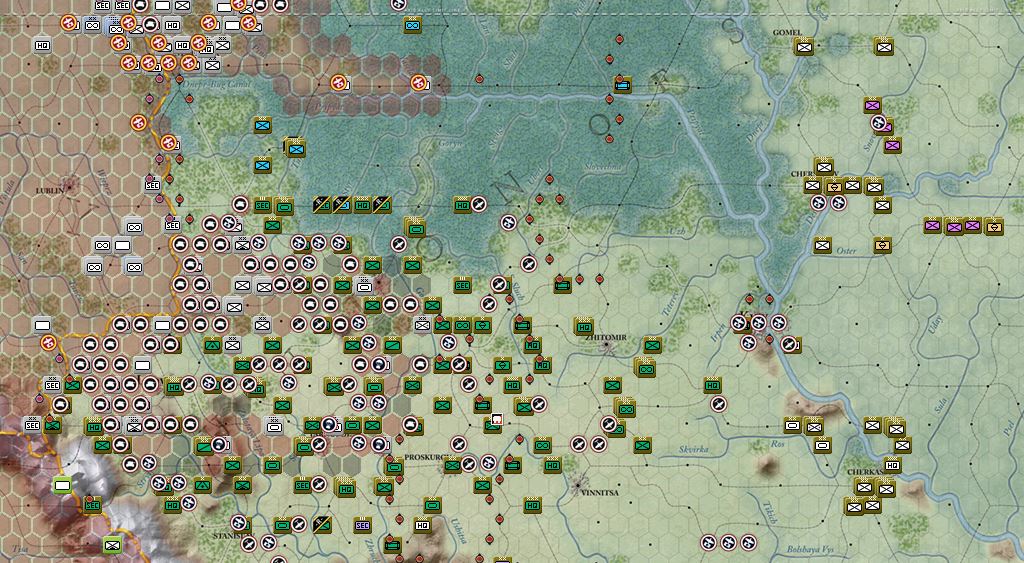Click the aircraft icon below the lone green HQ
Viewport: 1024px width, 563px height.
click(718, 405)
